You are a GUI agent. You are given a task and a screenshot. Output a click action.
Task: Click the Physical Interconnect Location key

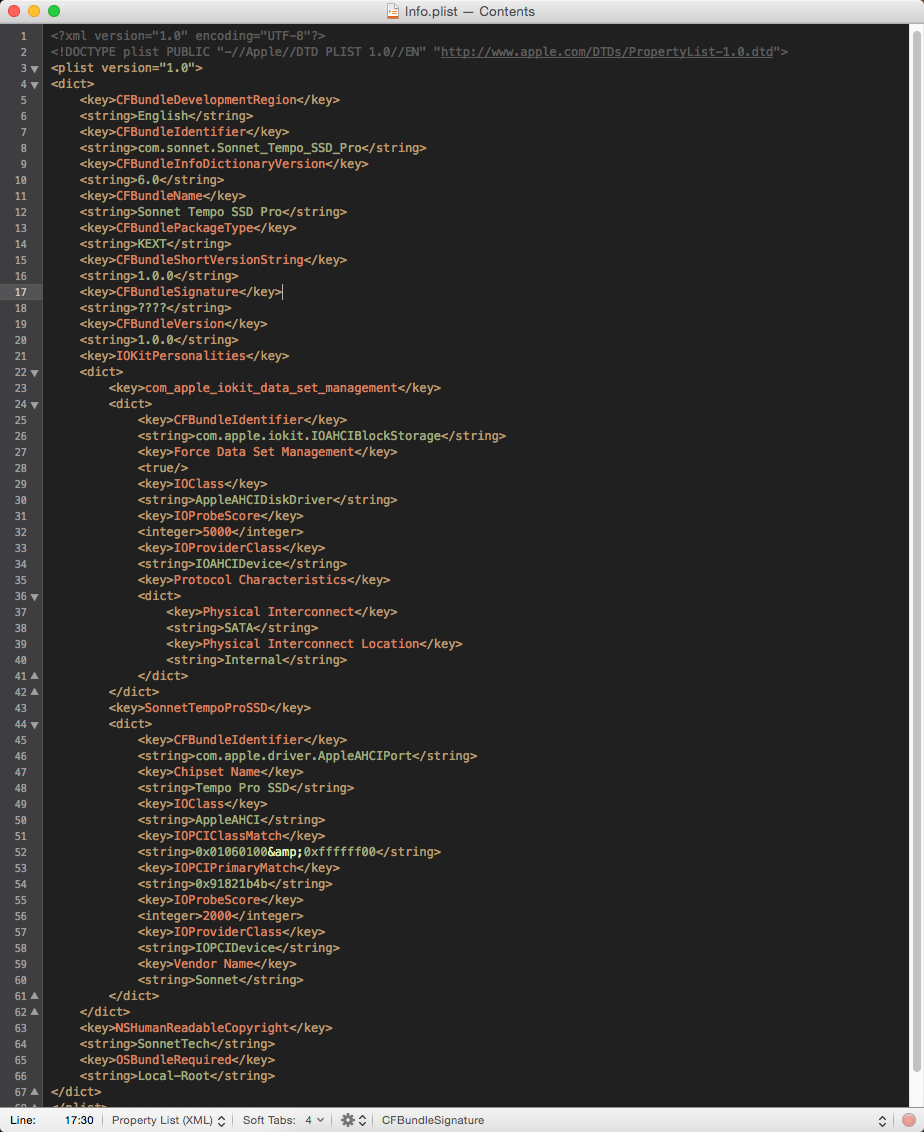pos(310,644)
